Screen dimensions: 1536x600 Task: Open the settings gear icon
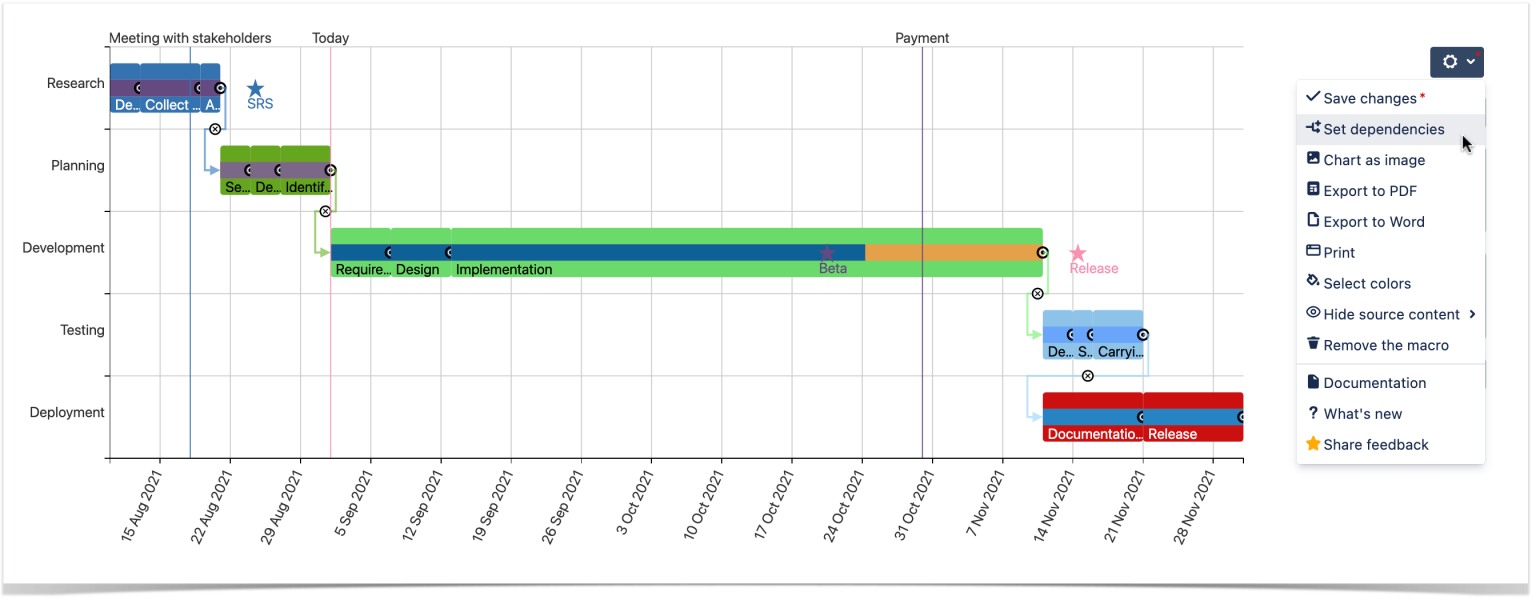[x=1449, y=61]
